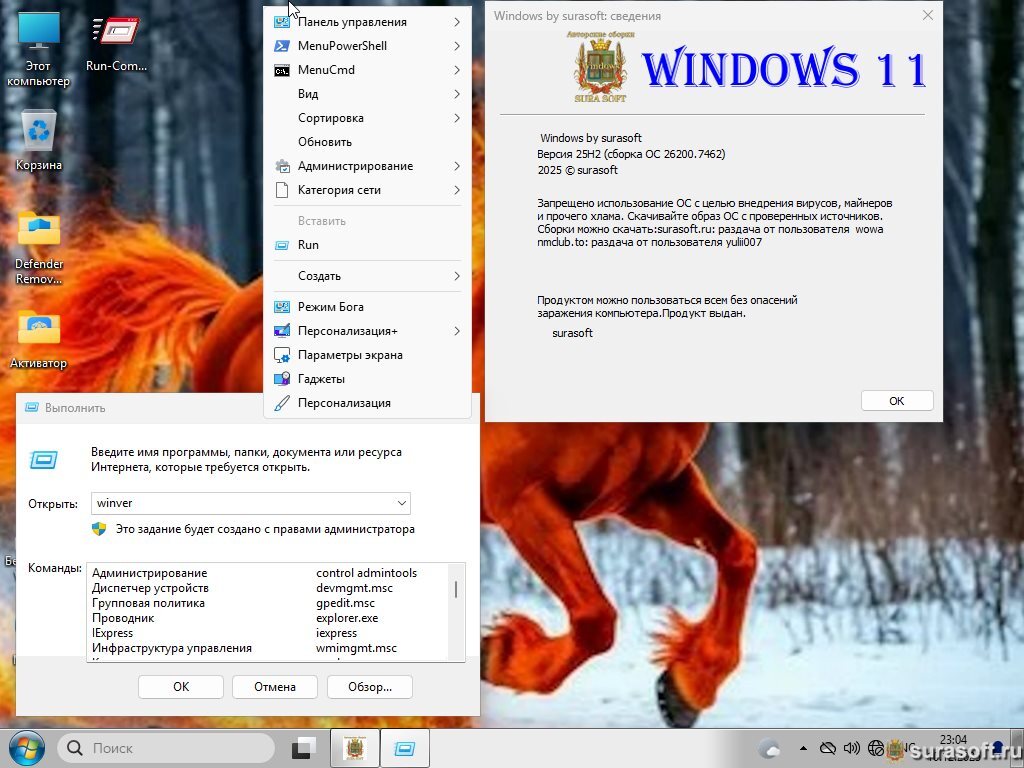The image size is (1024, 768).
Task: Select the Активатор folder icon
Action: tap(39, 340)
